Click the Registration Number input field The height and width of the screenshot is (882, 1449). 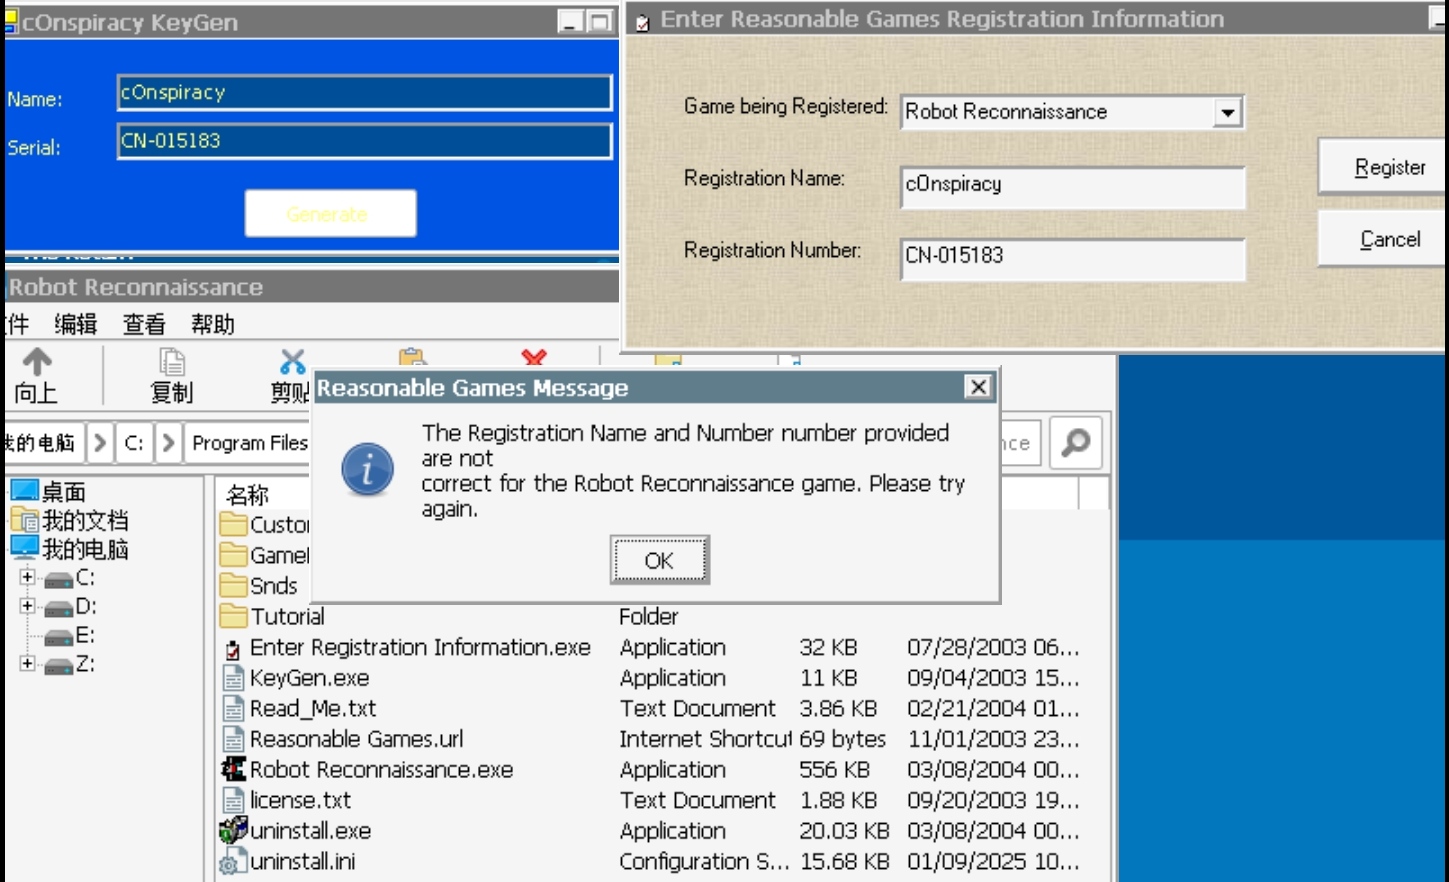[1073, 259]
